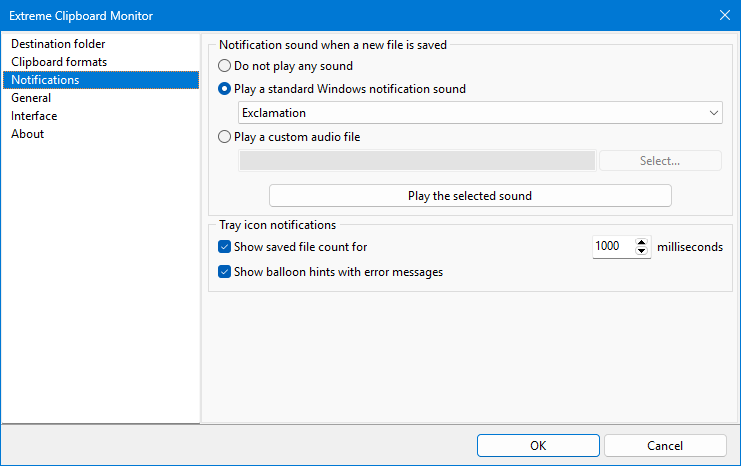This screenshot has height=466, width=741.
Task: Click the 1000 milliseconds value field
Action: [613, 246]
